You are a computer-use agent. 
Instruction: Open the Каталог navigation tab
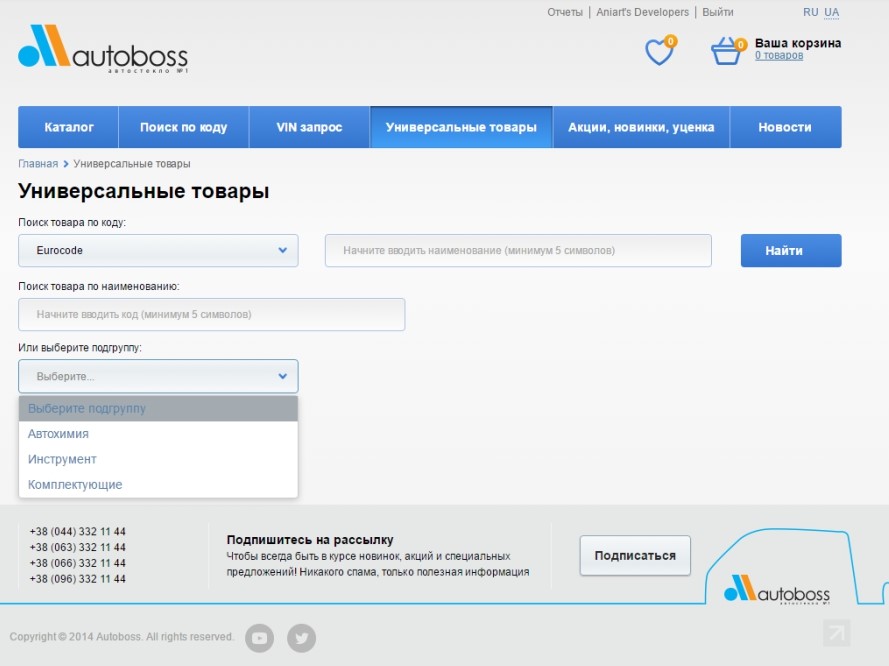click(69, 127)
